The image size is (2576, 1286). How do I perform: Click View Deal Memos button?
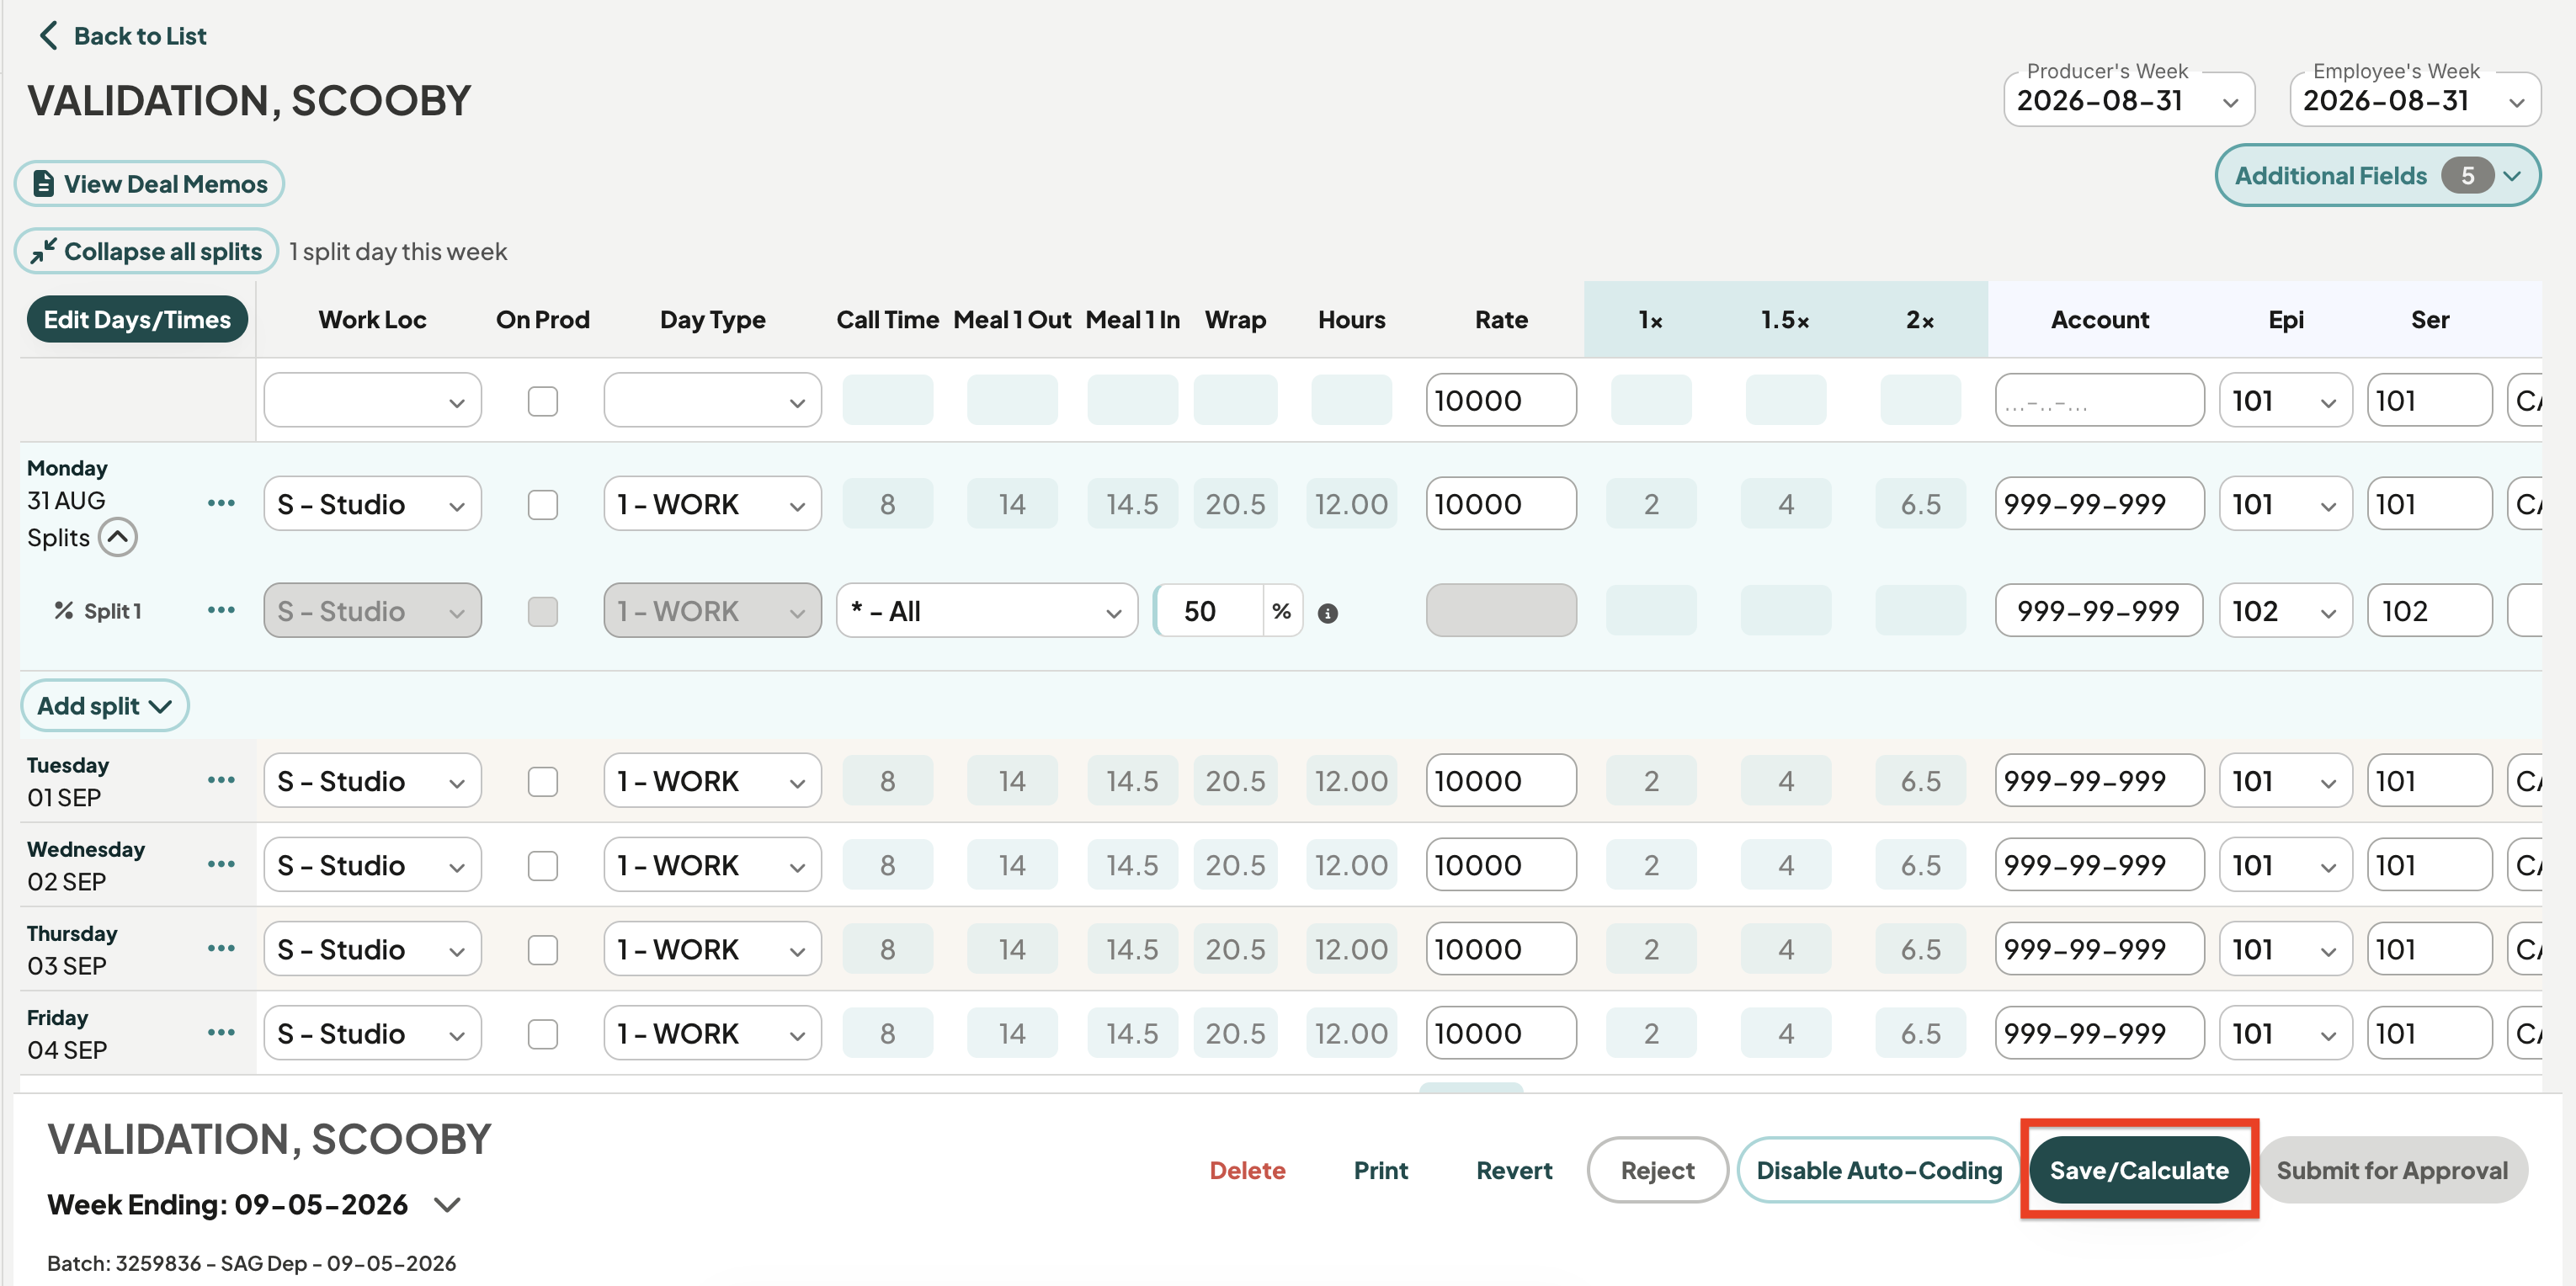pyautogui.click(x=149, y=184)
